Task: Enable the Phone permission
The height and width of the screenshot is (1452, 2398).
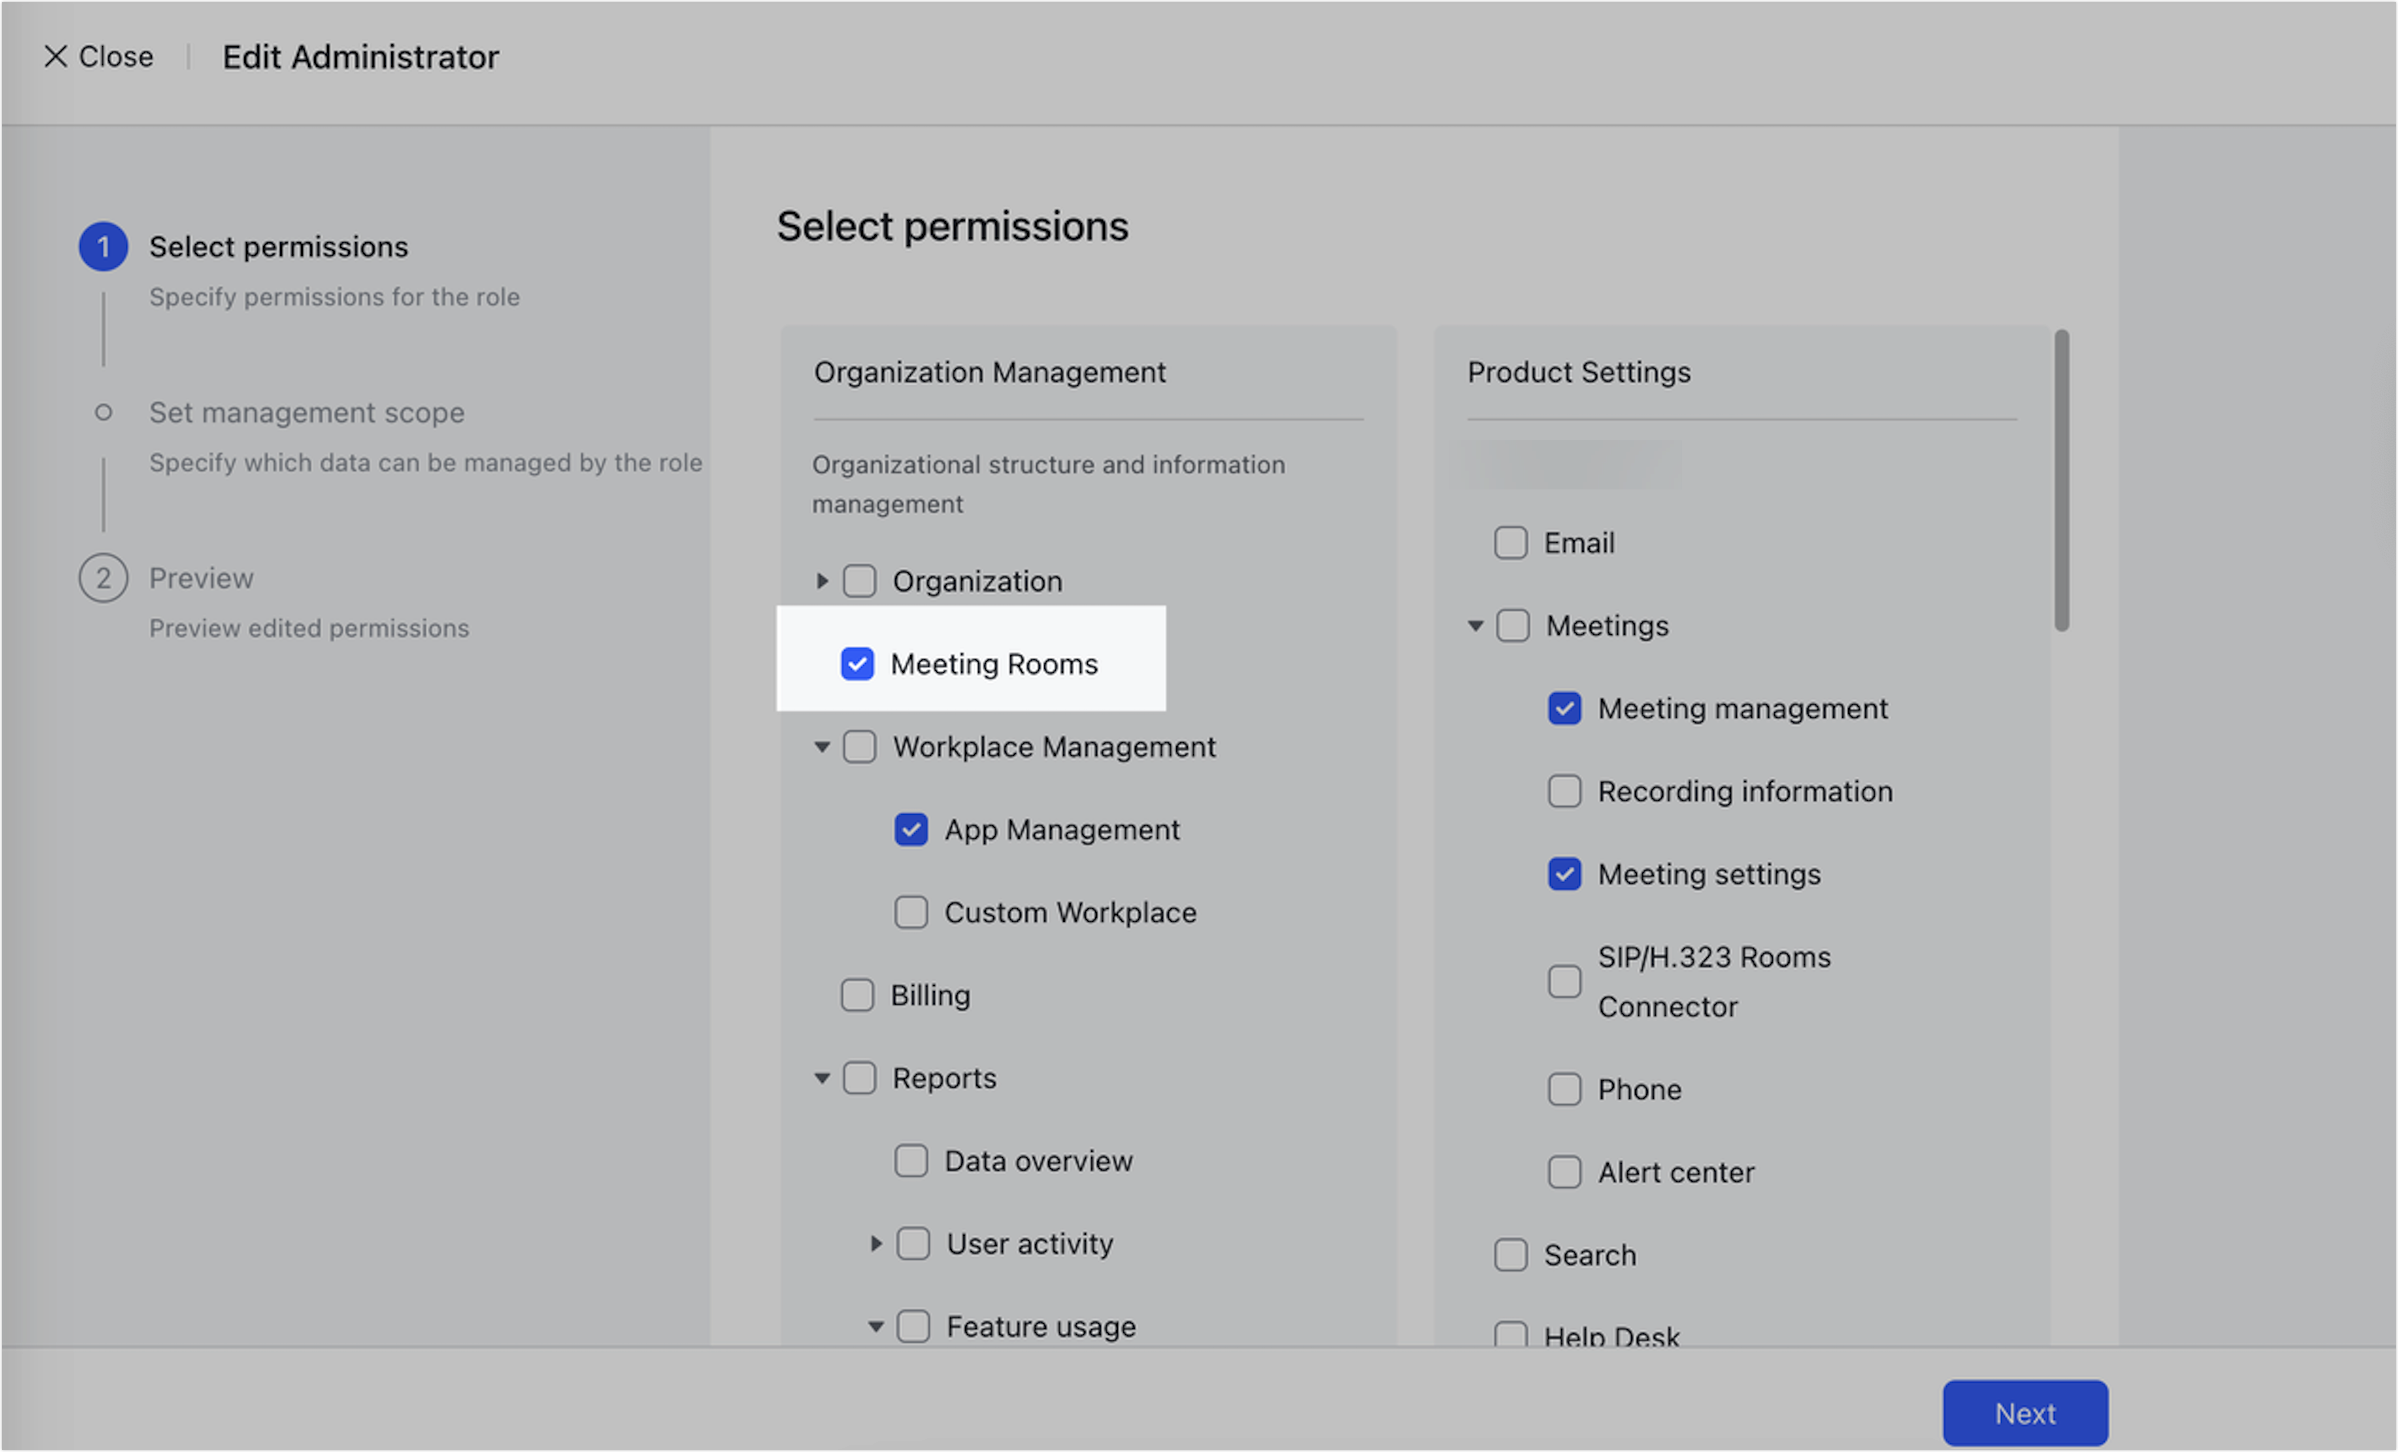Action: (1564, 1089)
